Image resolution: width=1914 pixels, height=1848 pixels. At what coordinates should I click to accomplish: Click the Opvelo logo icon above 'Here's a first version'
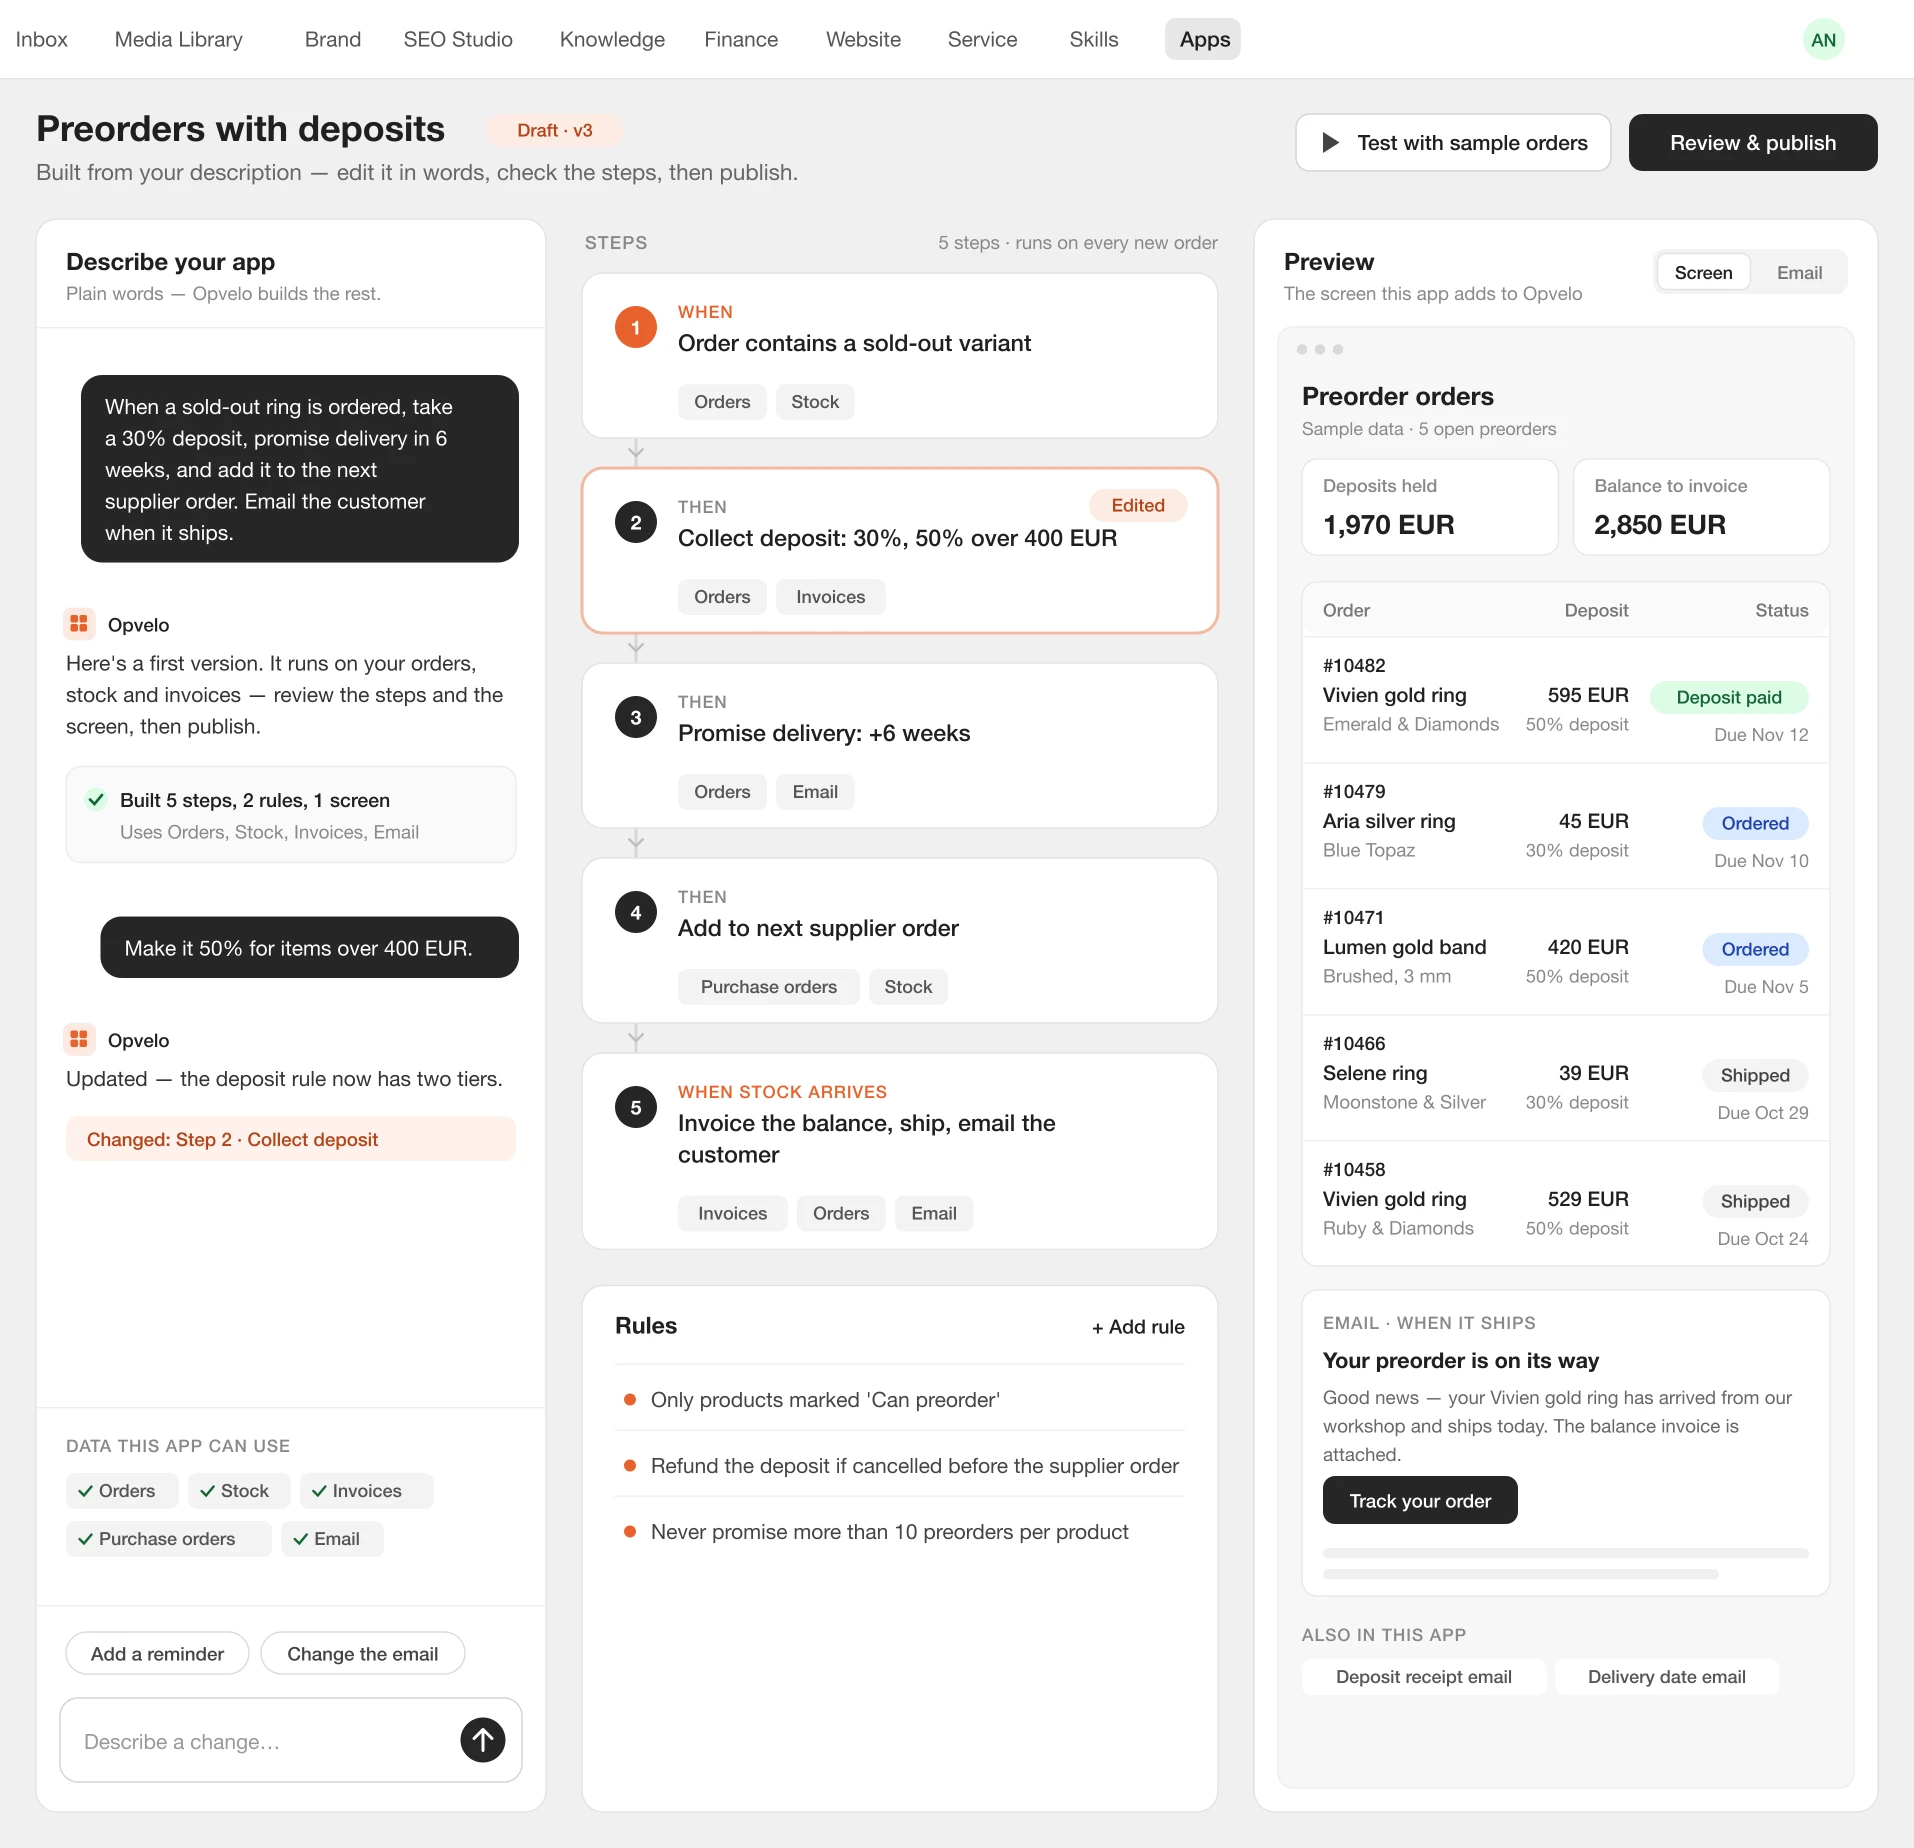point(79,624)
